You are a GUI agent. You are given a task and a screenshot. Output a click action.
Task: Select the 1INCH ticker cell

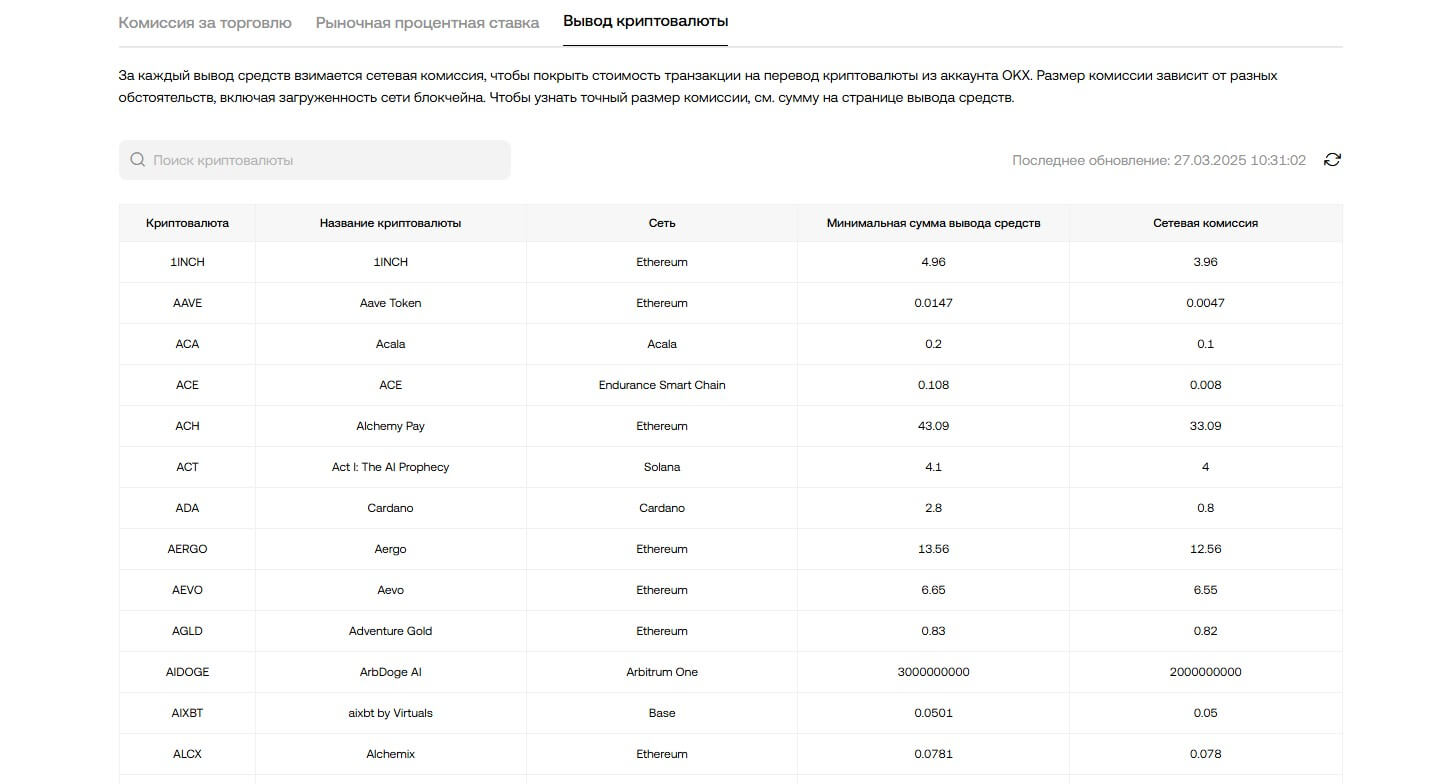click(187, 262)
